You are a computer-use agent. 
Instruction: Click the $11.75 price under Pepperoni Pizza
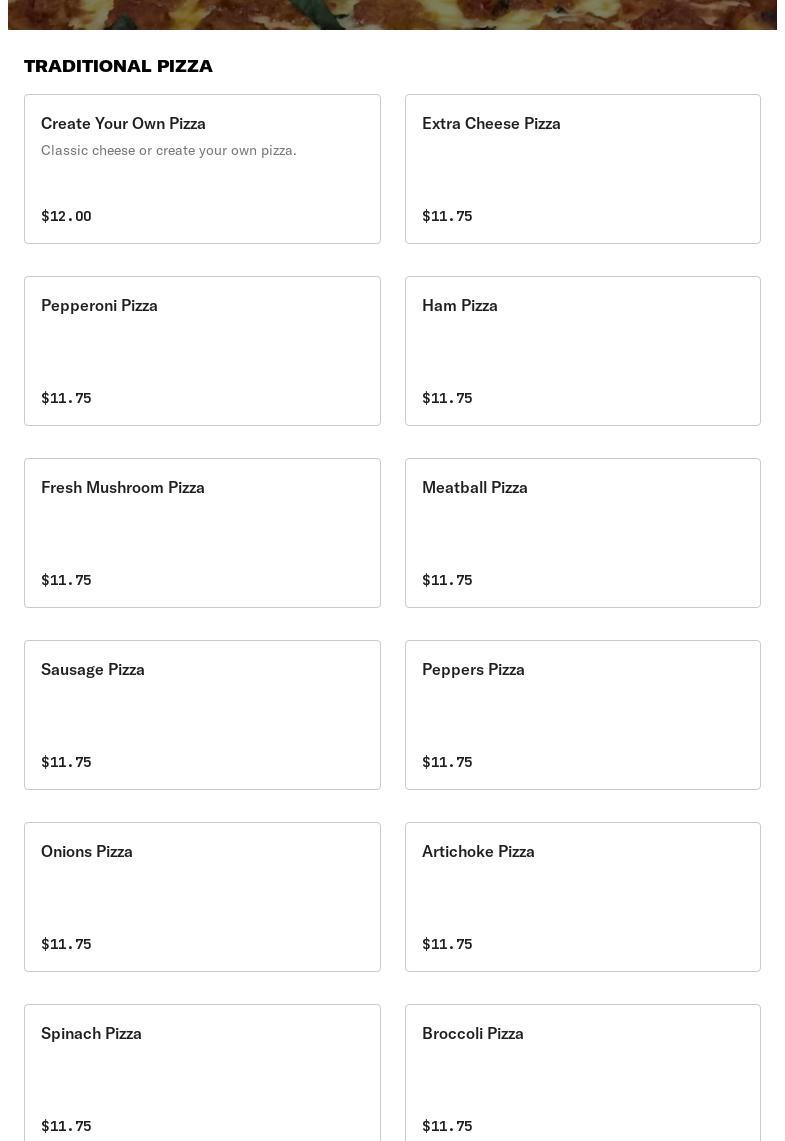[x=66, y=398]
